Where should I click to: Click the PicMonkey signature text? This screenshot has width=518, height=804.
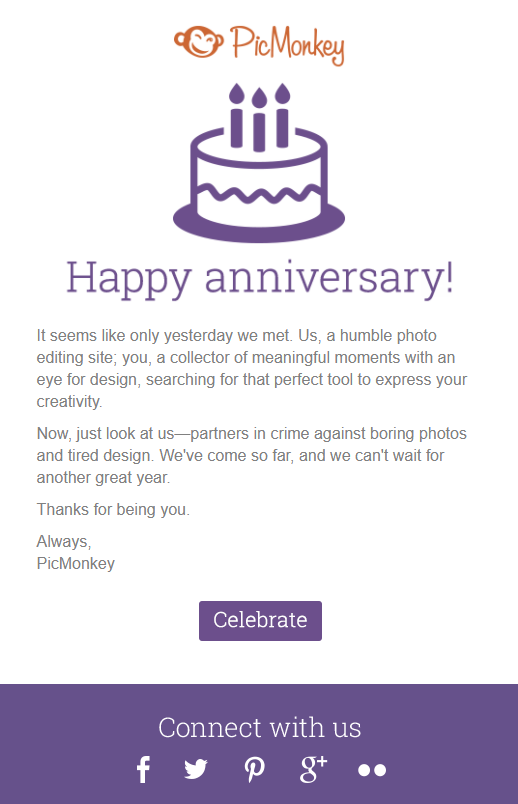pos(76,564)
